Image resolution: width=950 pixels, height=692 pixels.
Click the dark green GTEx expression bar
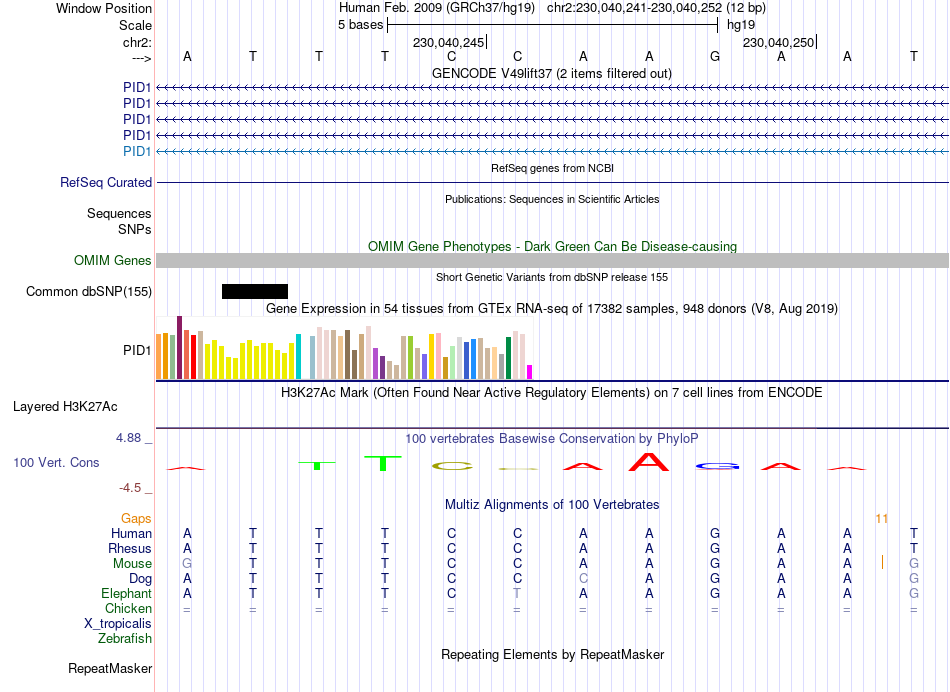[508, 358]
